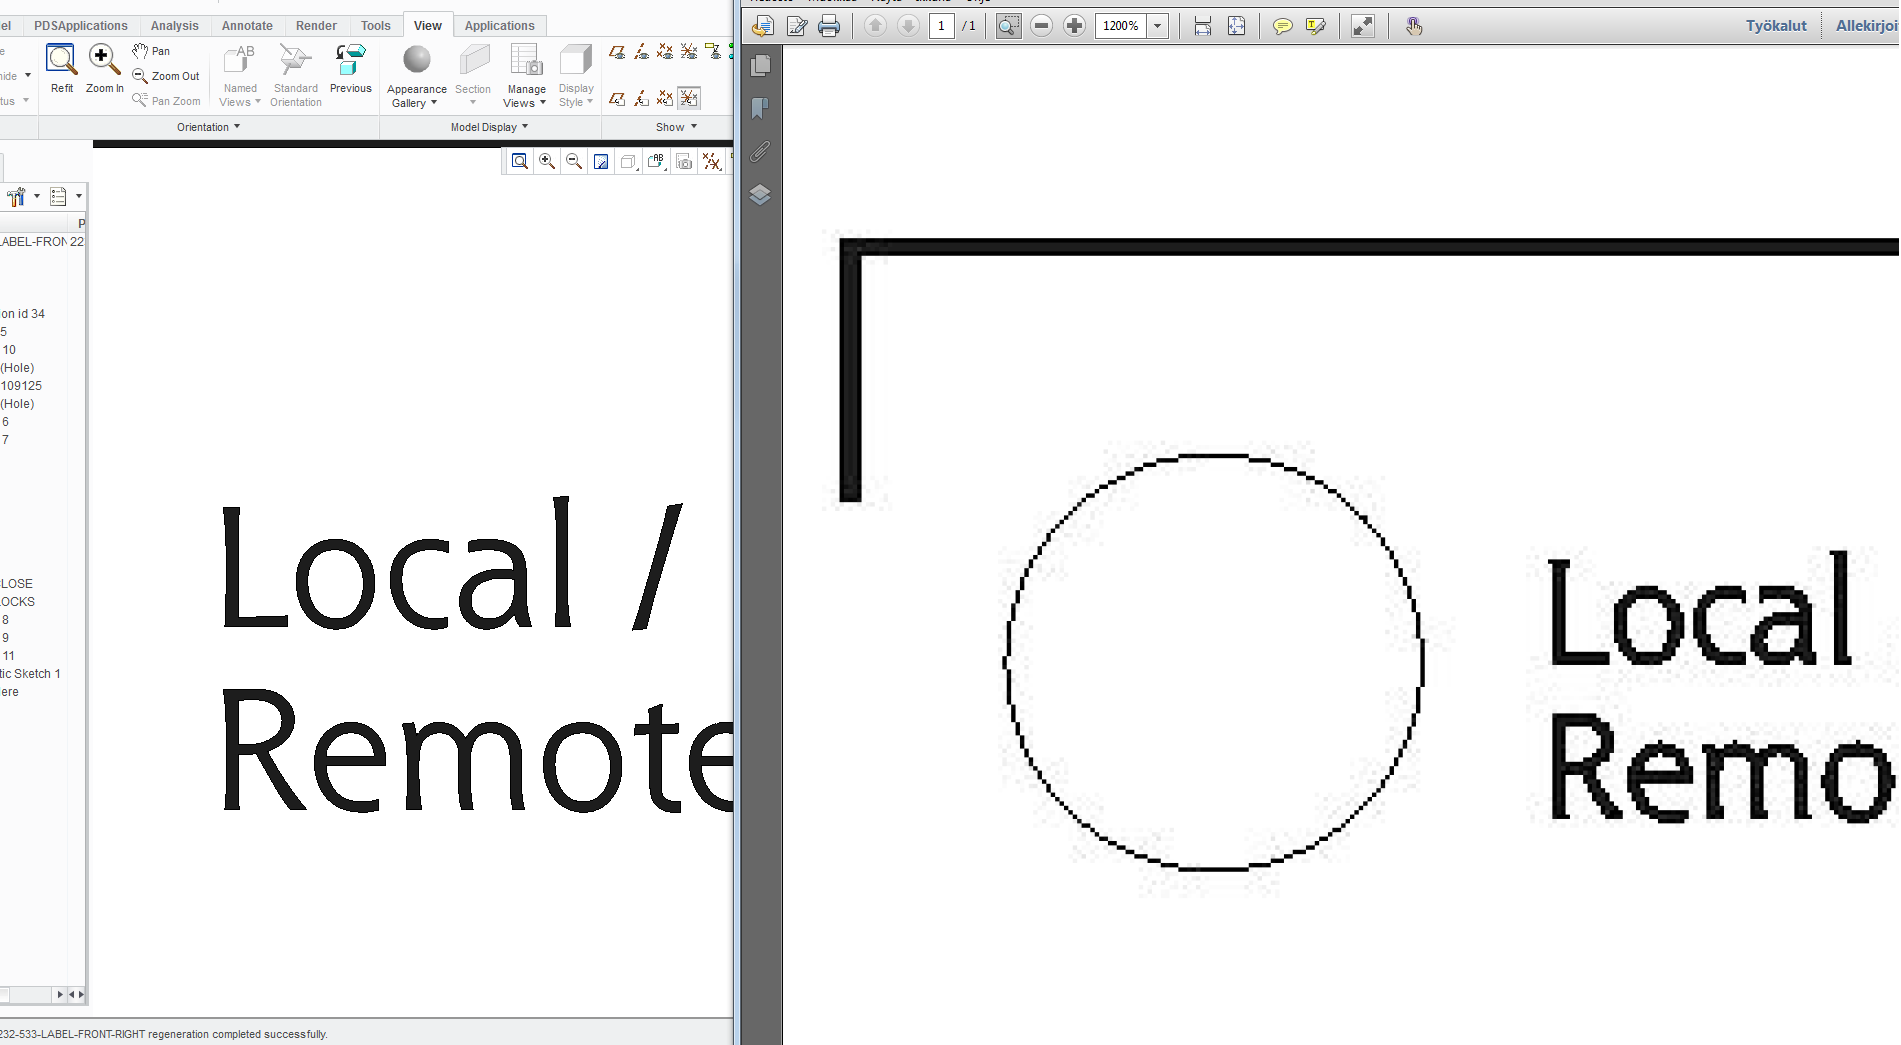The image size is (1901, 1045).
Task: Toggle coordinate system display in Show group
Action: point(689,51)
